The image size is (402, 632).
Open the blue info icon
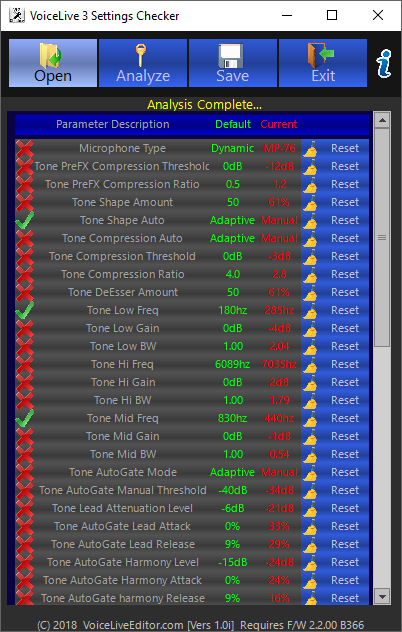pyautogui.click(x=384, y=63)
